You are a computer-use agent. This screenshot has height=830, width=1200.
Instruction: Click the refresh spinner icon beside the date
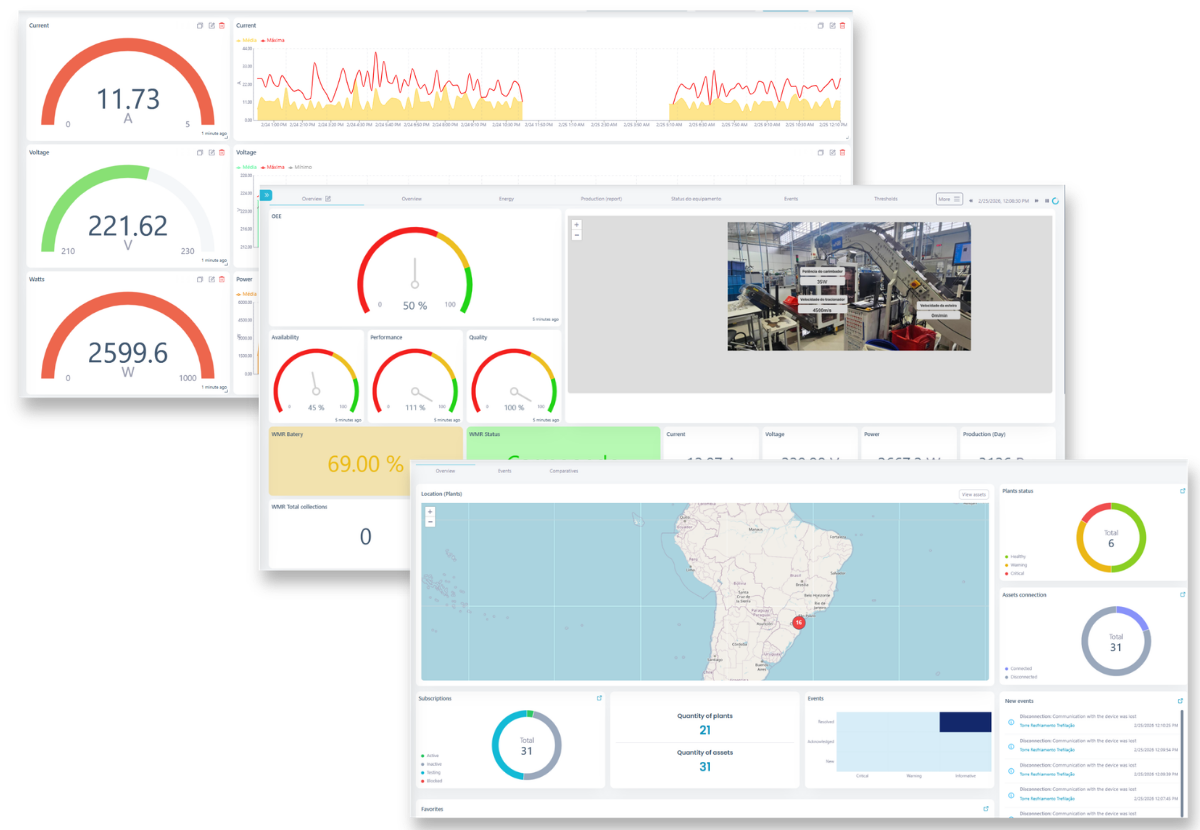[x=1056, y=200]
